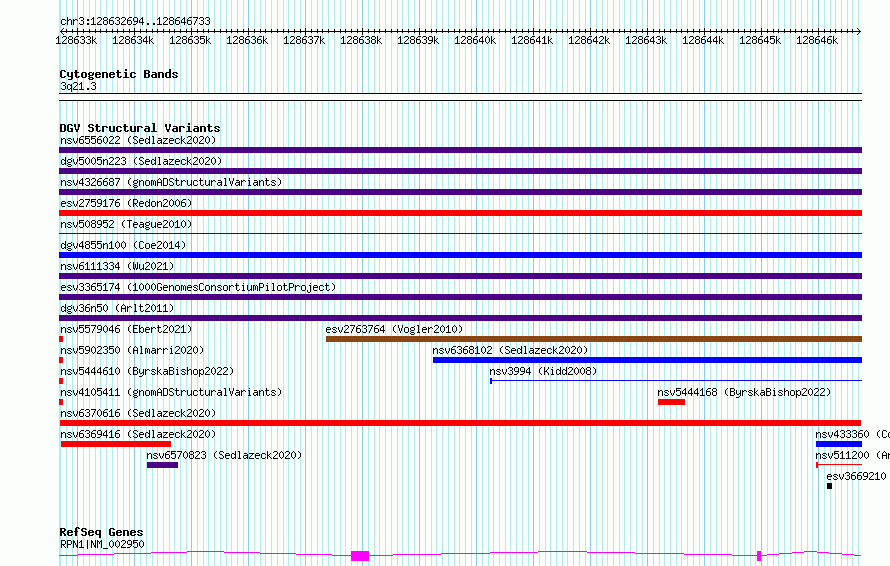Open the dgv4855n100 (Coe2014) label
The height and width of the screenshot is (566, 890).
pos(123,245)
